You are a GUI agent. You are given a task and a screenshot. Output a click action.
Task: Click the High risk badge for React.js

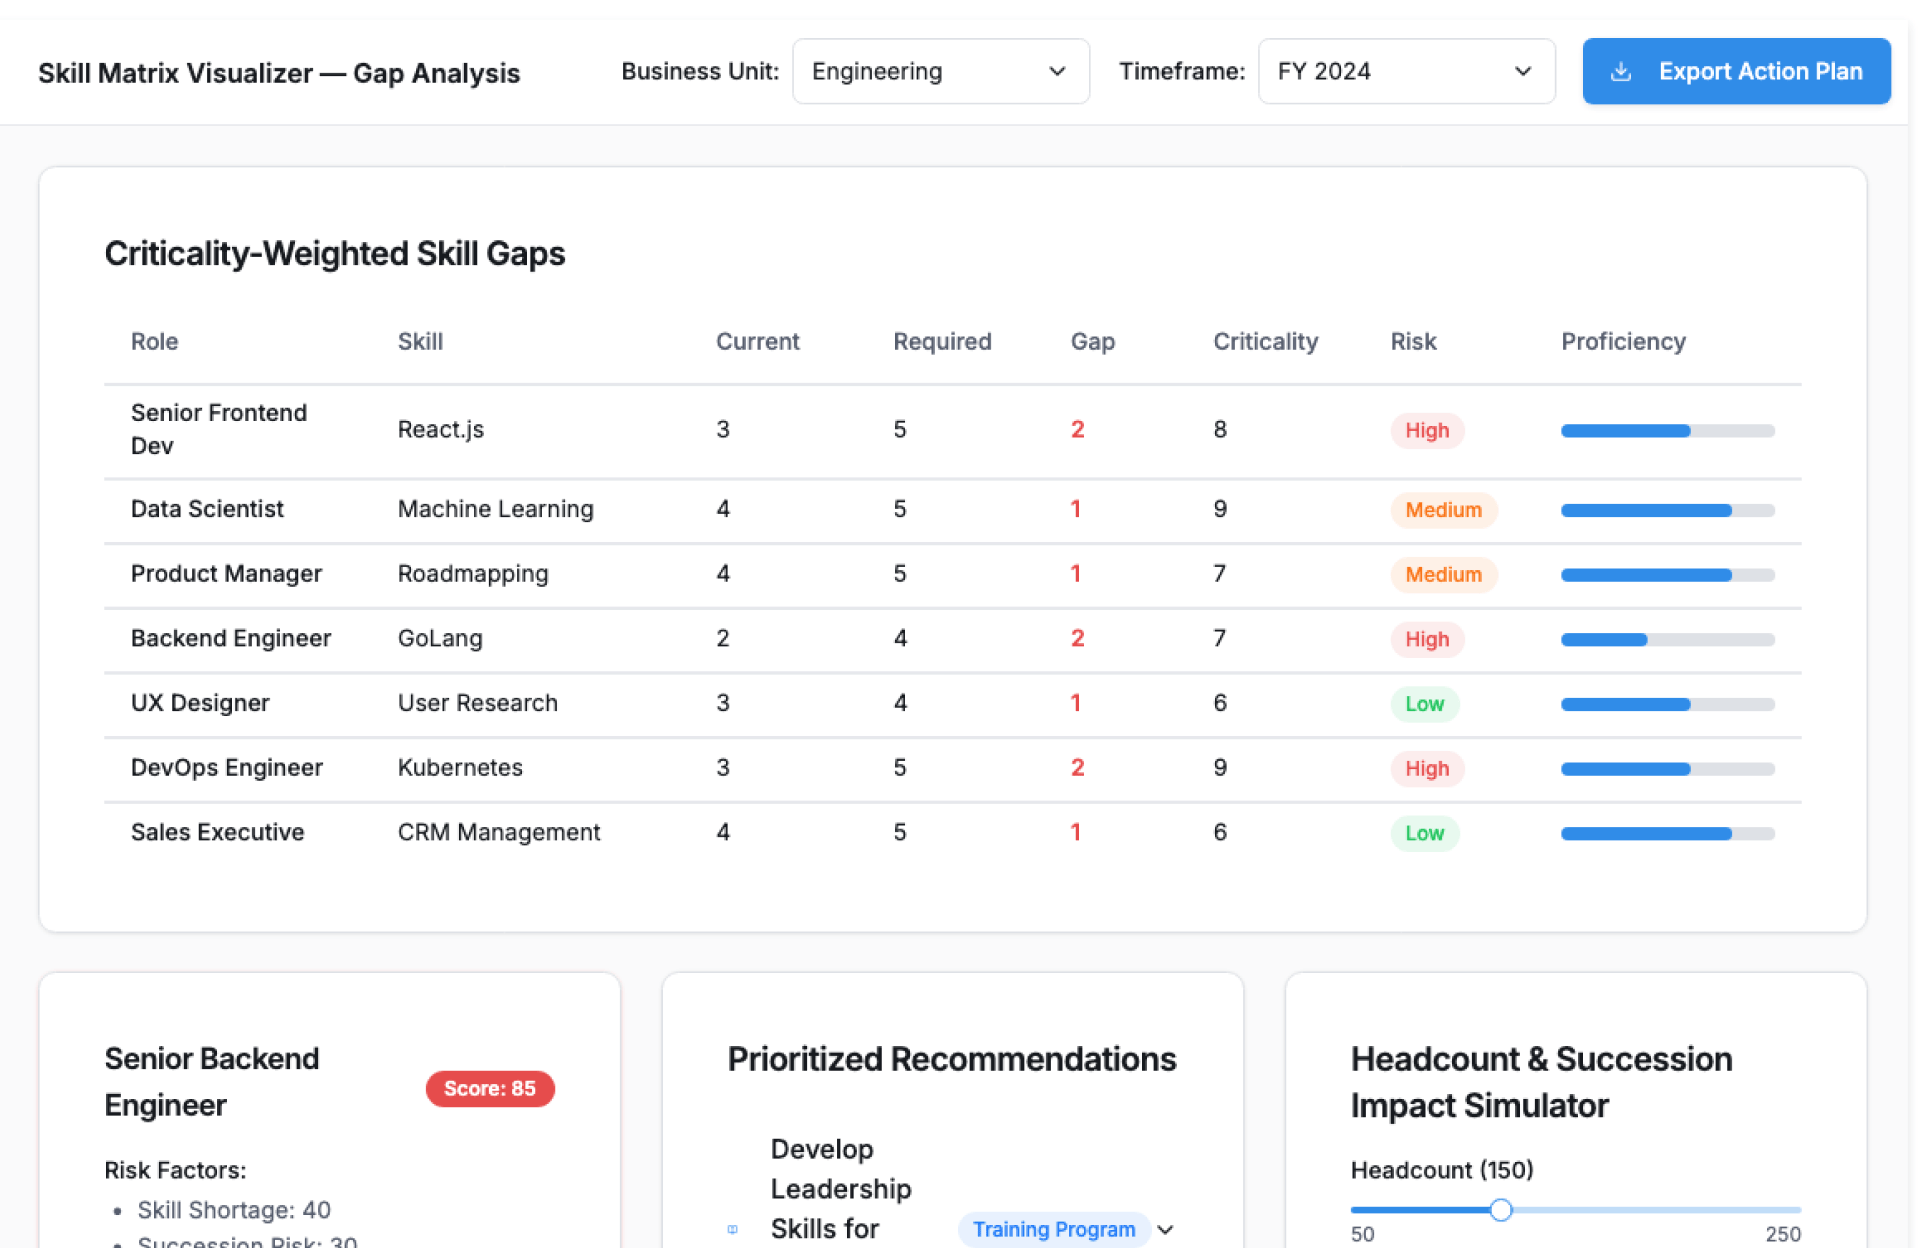[x=1426, y=431]
